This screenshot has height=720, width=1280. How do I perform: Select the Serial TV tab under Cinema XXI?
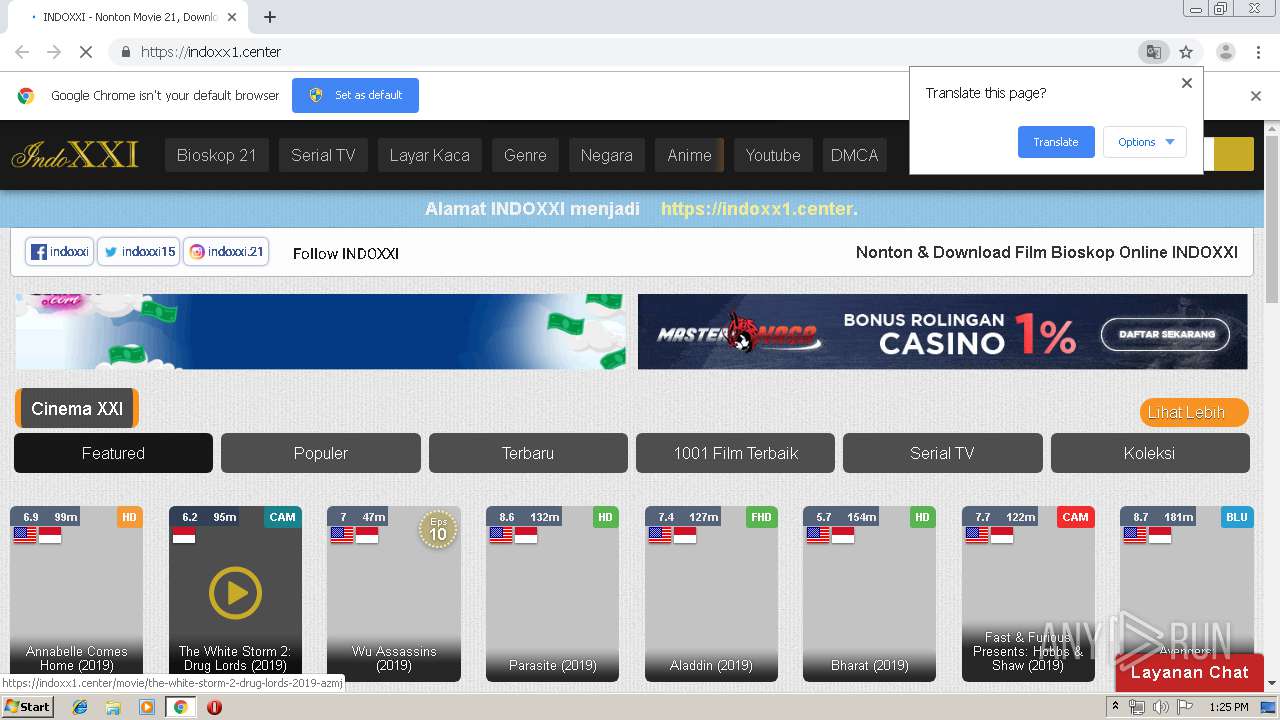pyautogui.click(x=942, y=453)
